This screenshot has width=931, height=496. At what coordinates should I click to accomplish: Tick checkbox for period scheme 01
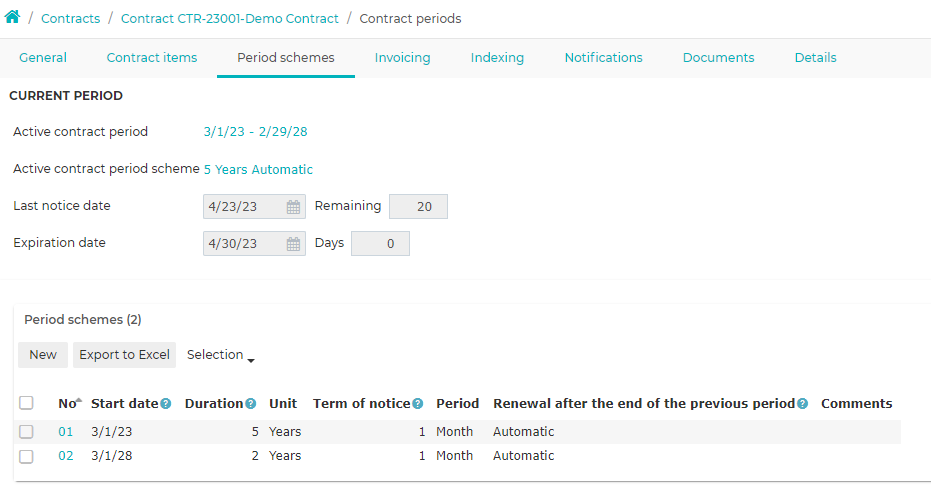(26, 431)
